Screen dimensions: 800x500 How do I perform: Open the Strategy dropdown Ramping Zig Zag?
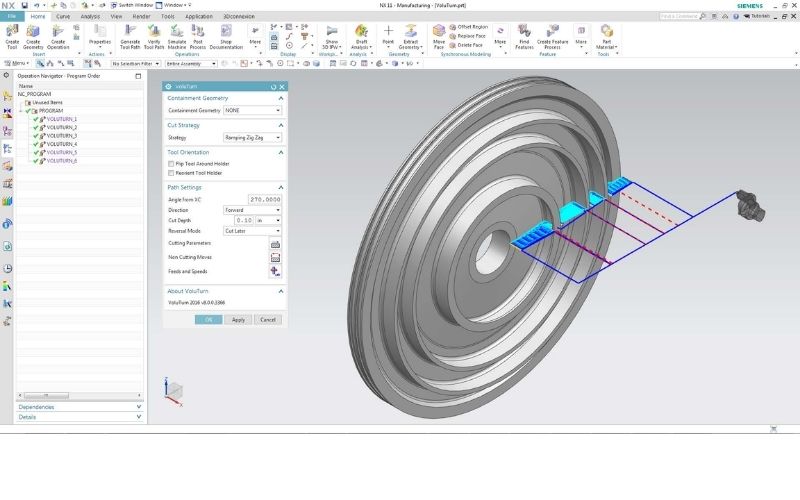coord(253,138)
